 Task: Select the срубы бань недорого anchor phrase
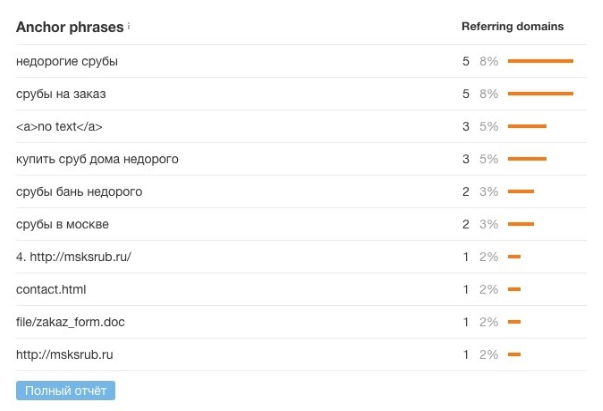tap(79, 192)
